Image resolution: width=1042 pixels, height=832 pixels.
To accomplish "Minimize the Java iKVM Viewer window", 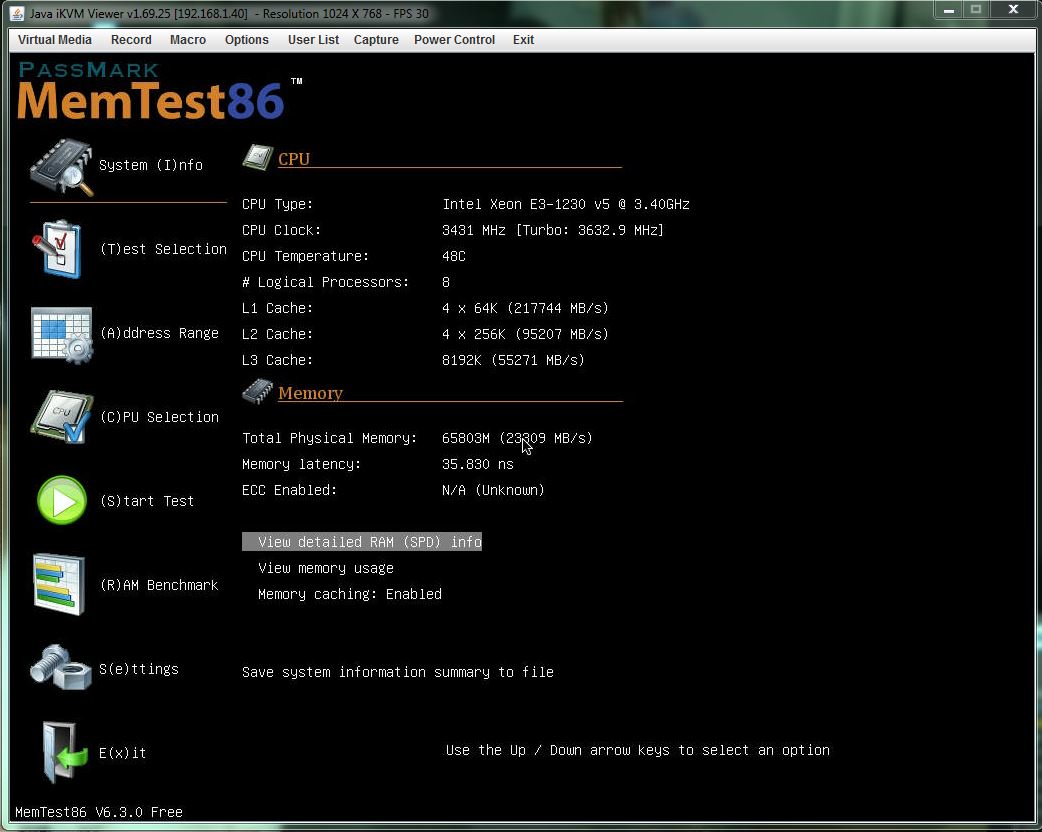I will [x=949, y=10].
